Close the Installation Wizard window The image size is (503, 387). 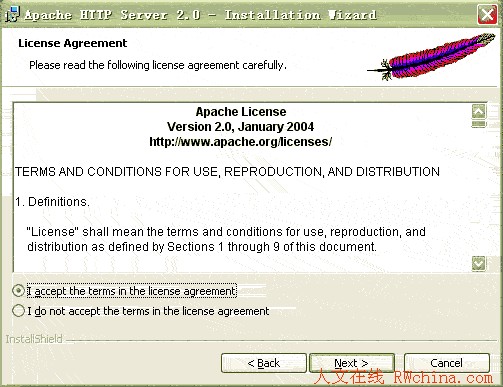pos(487,14)
